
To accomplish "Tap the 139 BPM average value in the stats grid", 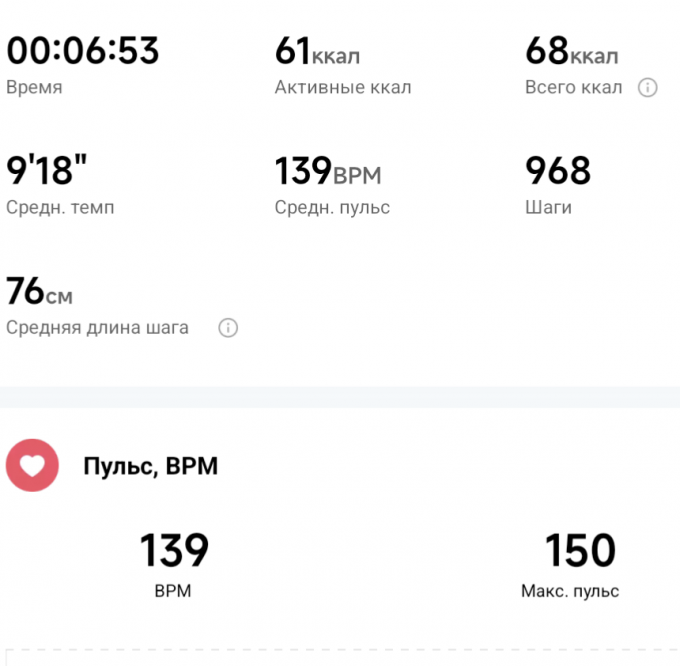I will click(x=328, y=171).
